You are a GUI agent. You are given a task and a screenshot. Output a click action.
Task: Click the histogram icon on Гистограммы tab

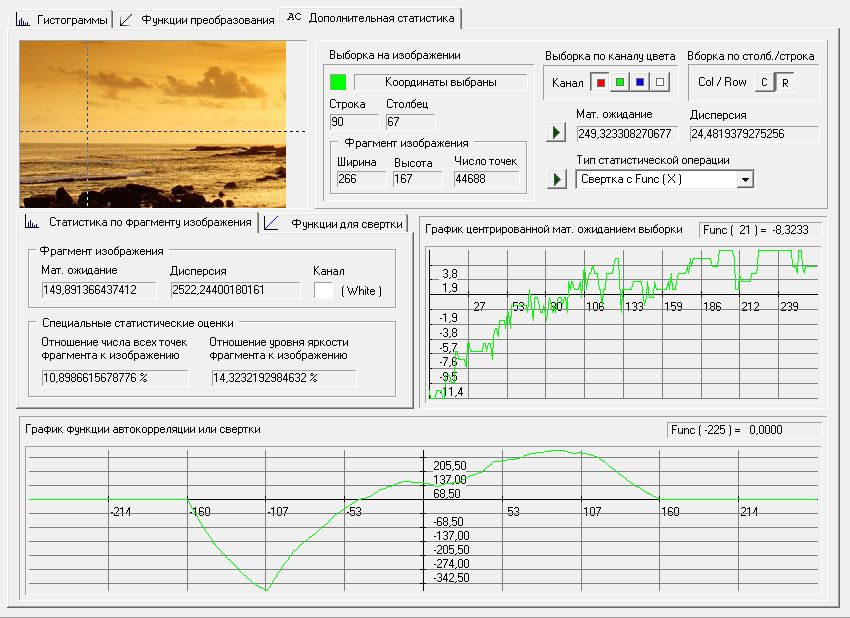click(23, 21)
